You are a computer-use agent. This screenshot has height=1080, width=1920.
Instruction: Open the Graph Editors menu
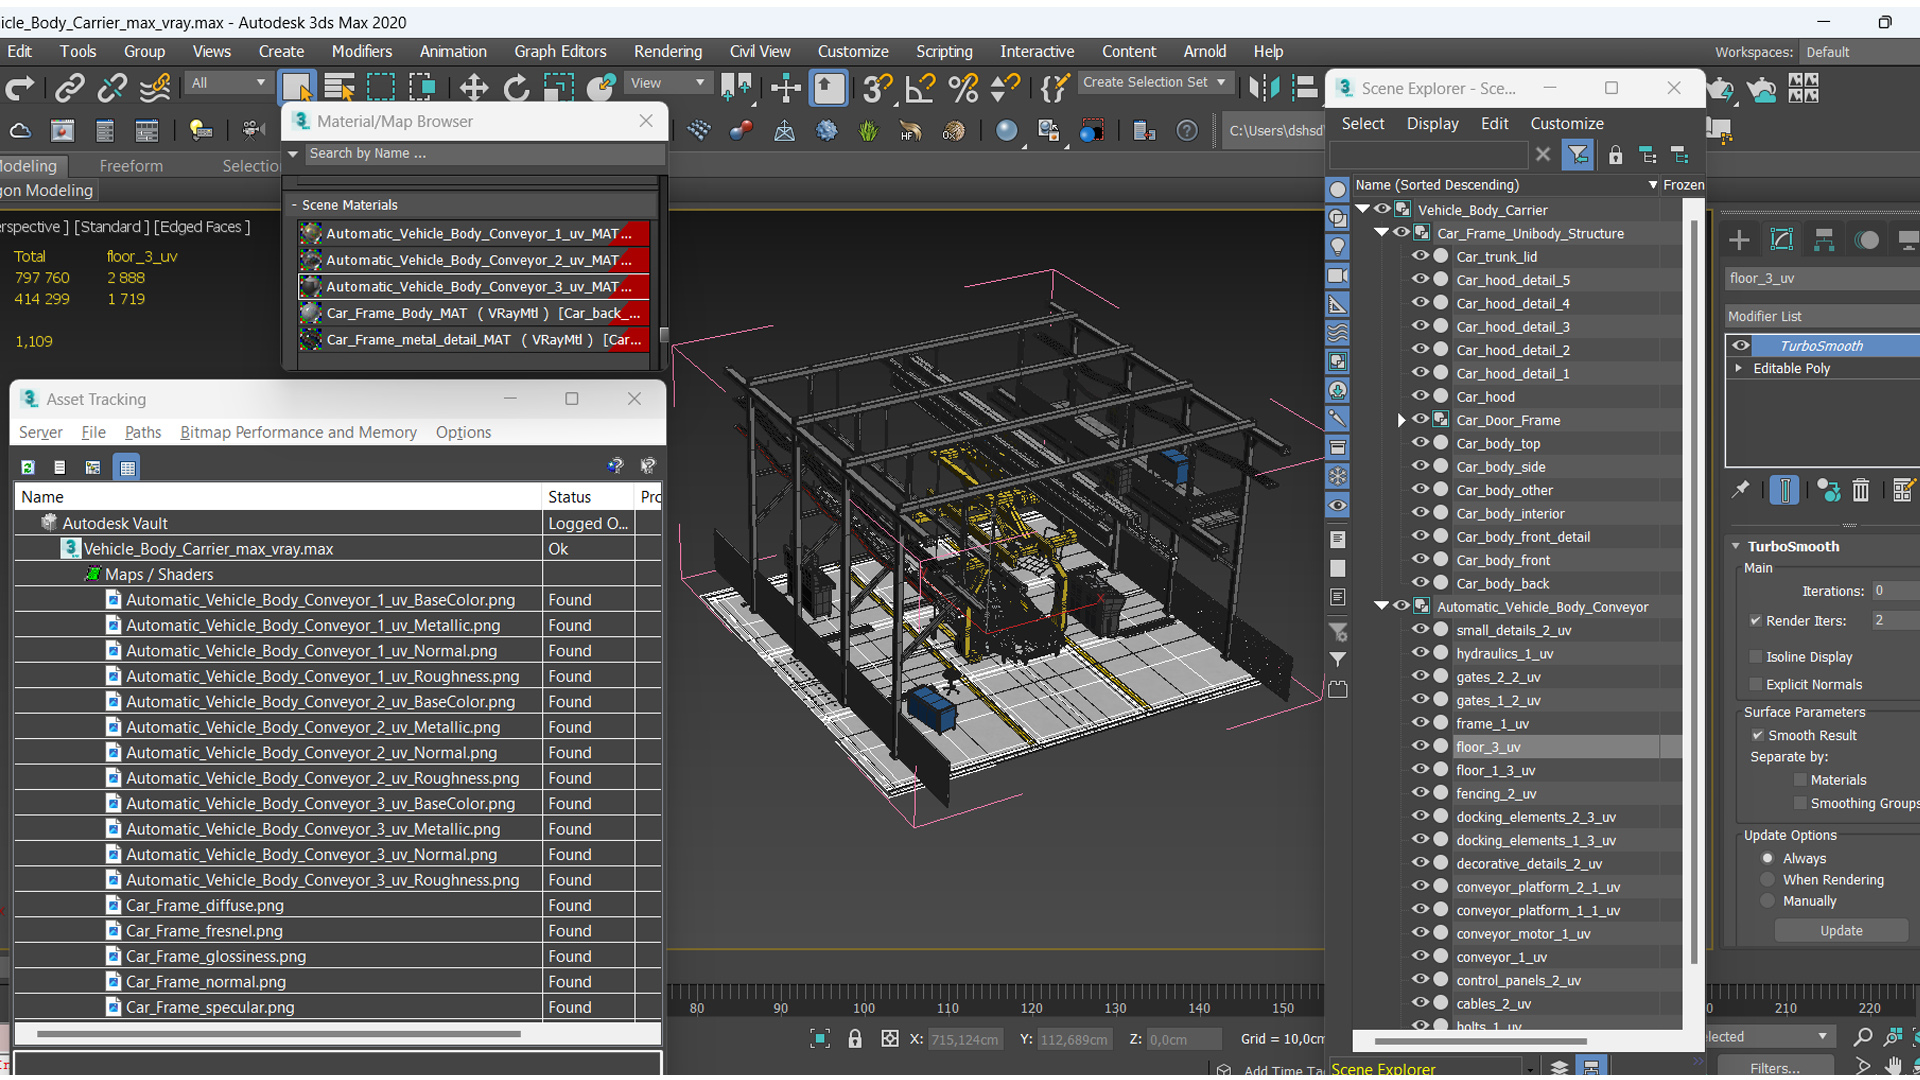point(560,51)
